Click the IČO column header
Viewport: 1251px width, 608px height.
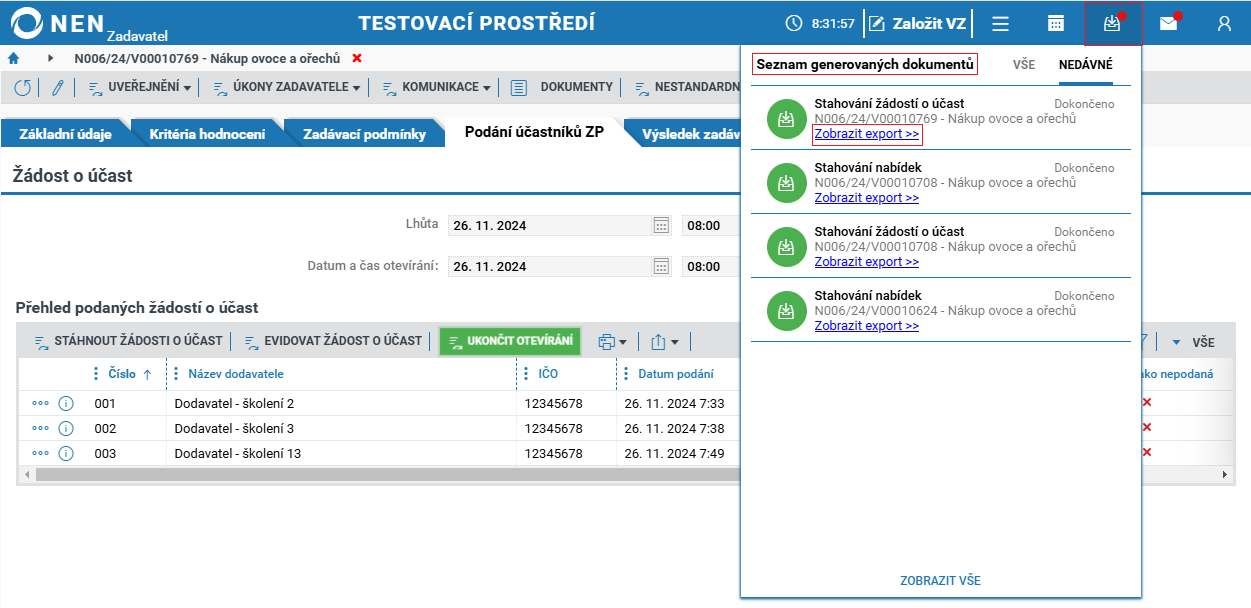pyautogui.click(x=547, y=374)
